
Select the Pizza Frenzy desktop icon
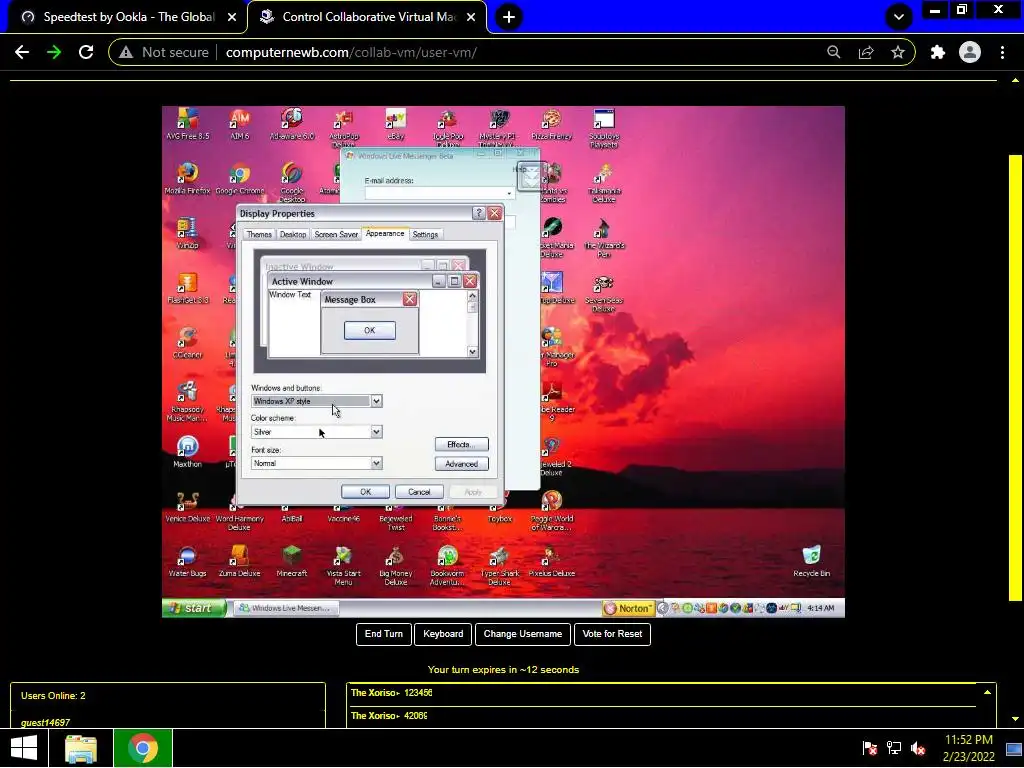[552, 124]
